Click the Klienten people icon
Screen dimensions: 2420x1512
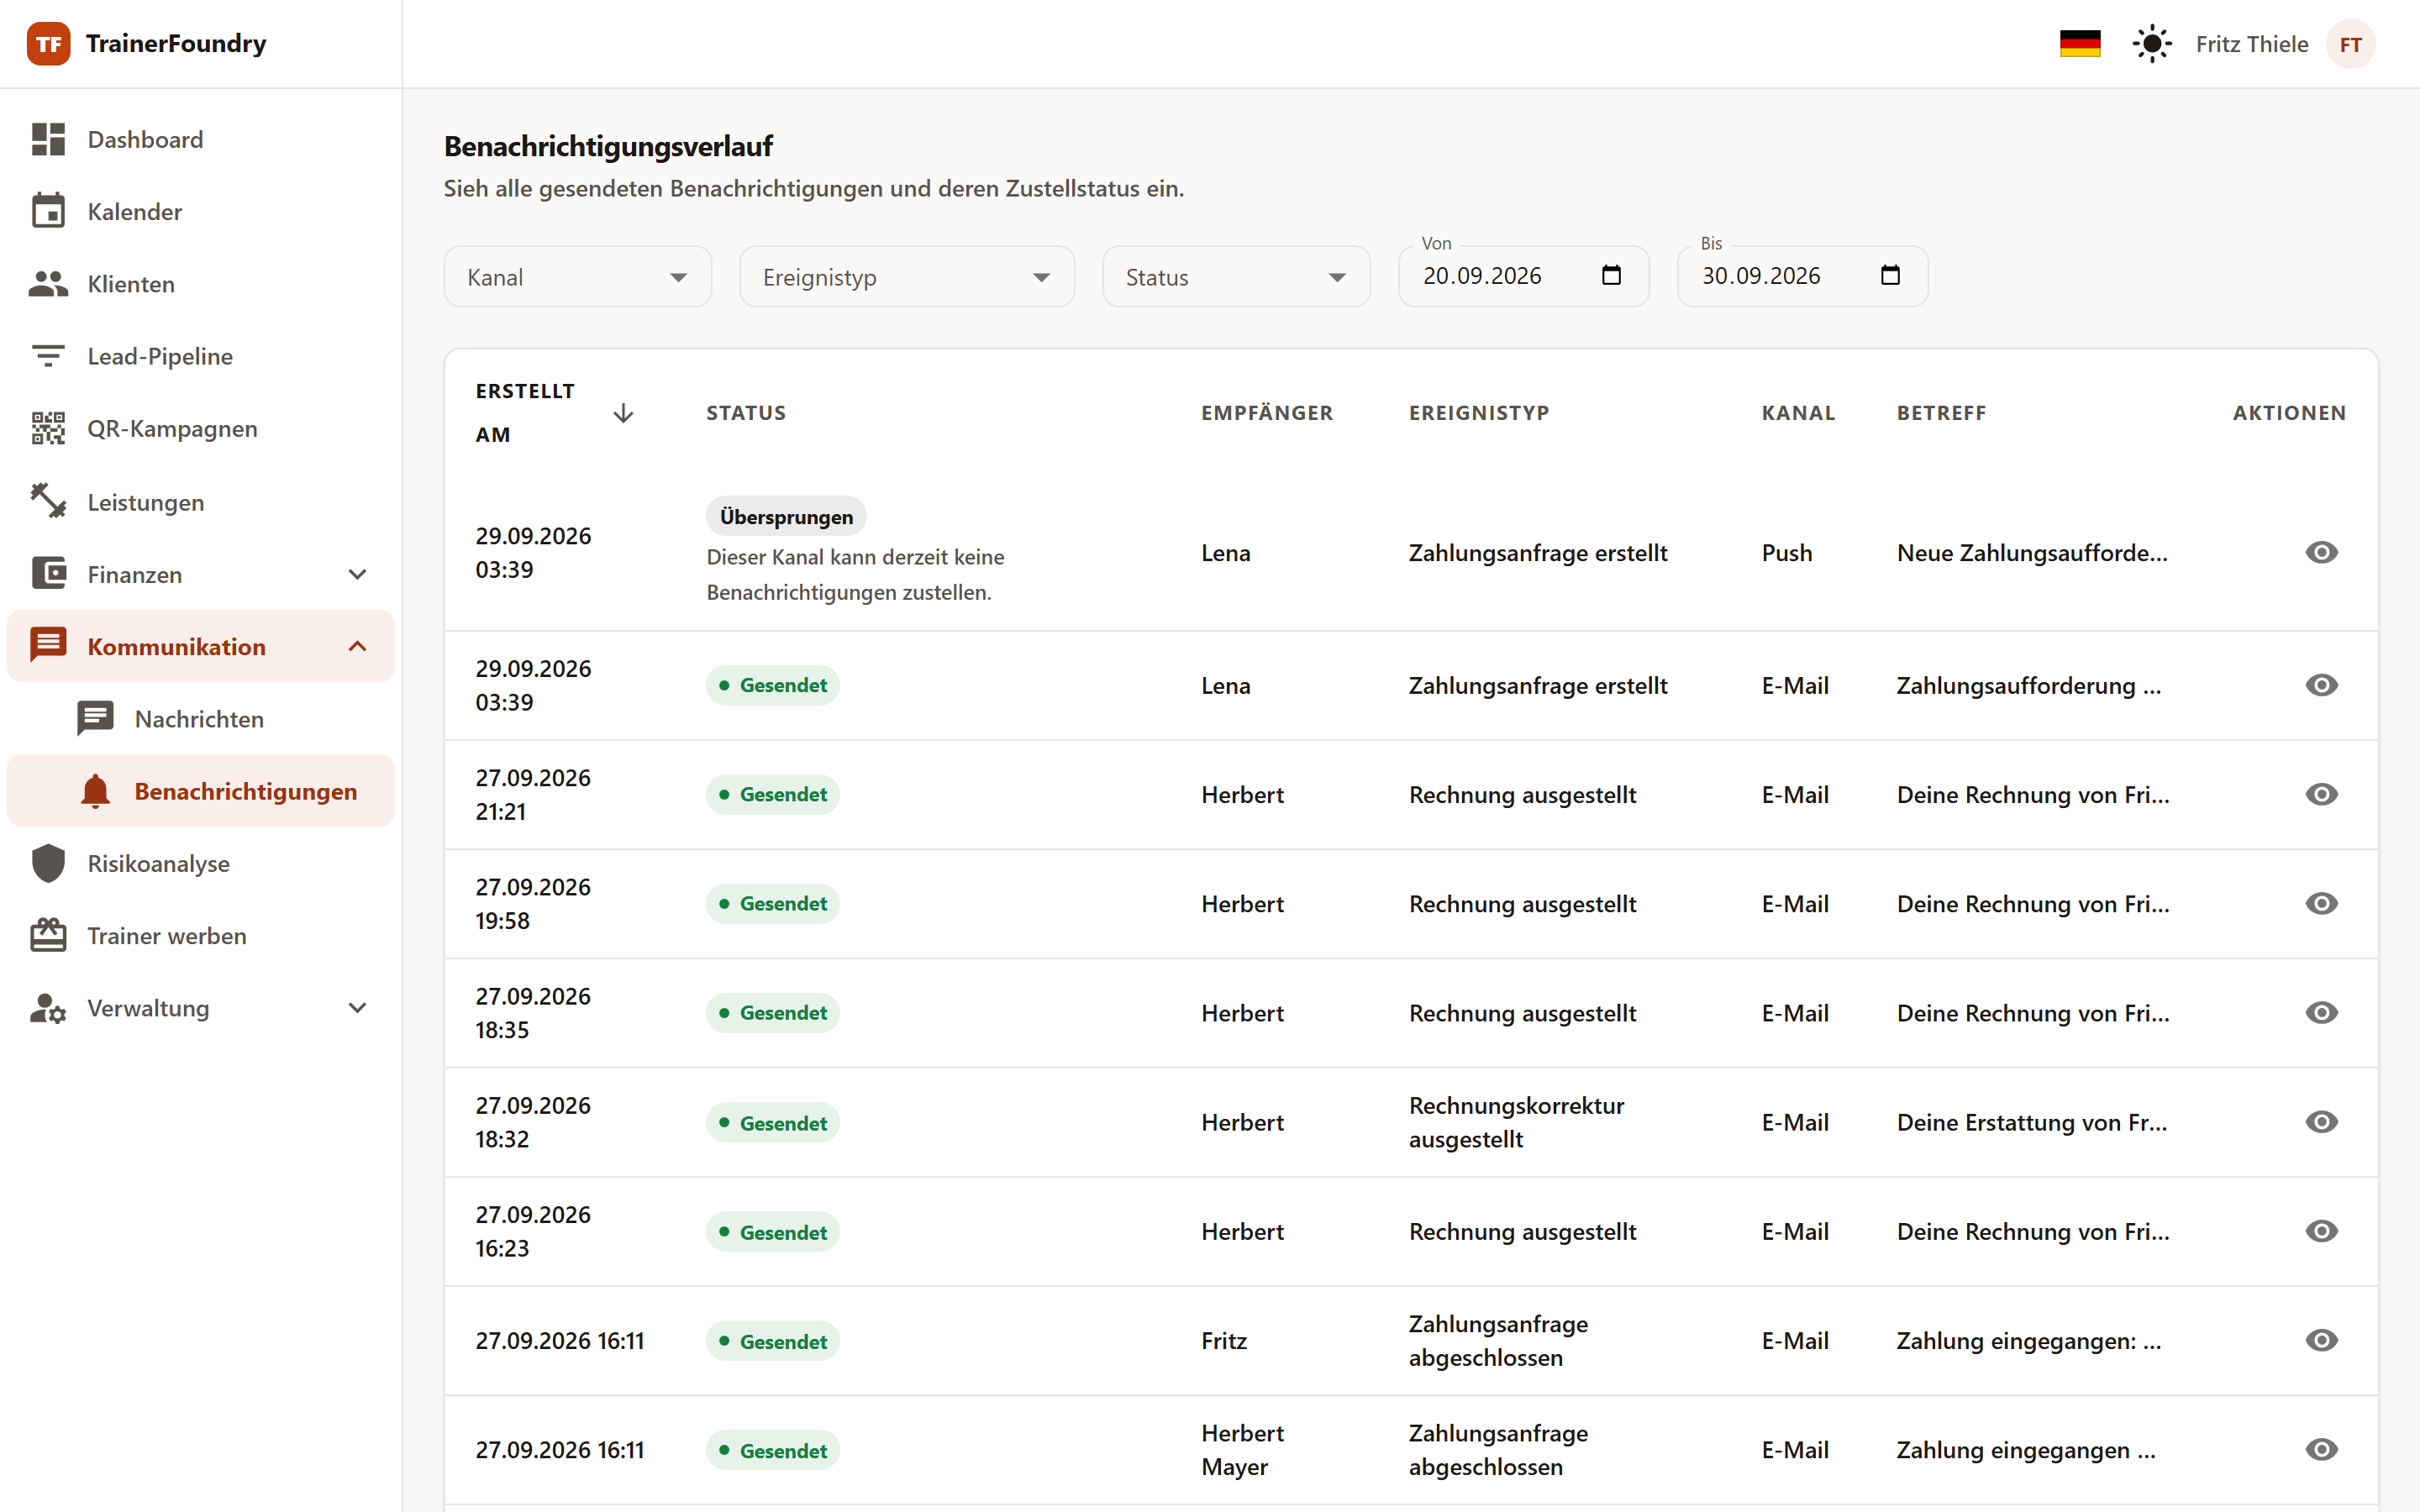(x=48, y=284)
